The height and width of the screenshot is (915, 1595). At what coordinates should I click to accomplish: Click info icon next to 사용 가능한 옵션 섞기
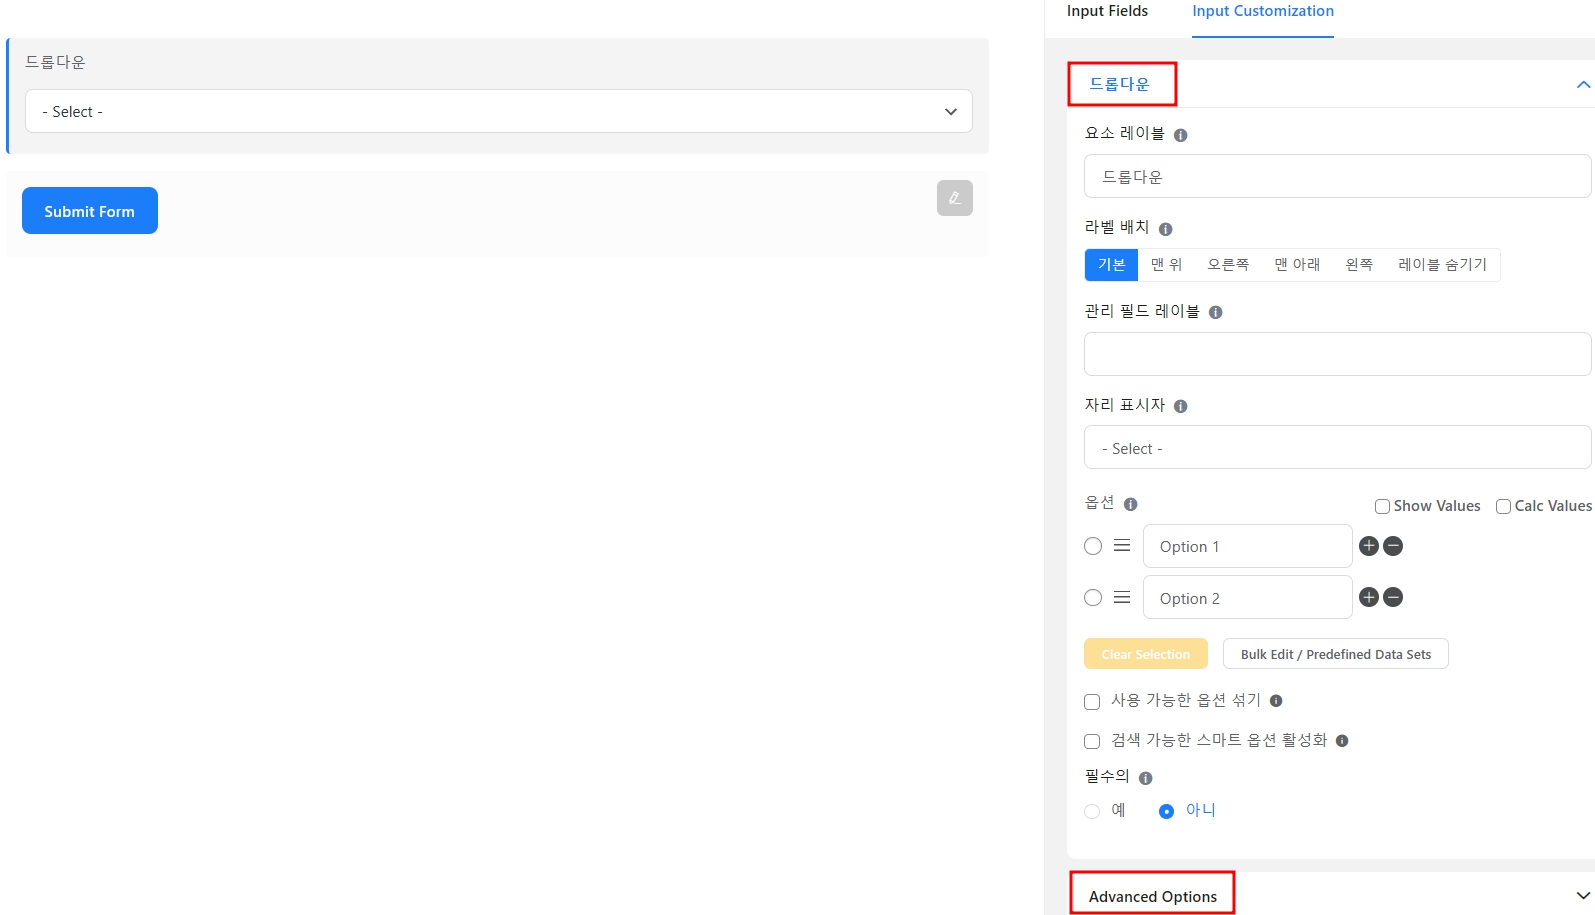1276,701
